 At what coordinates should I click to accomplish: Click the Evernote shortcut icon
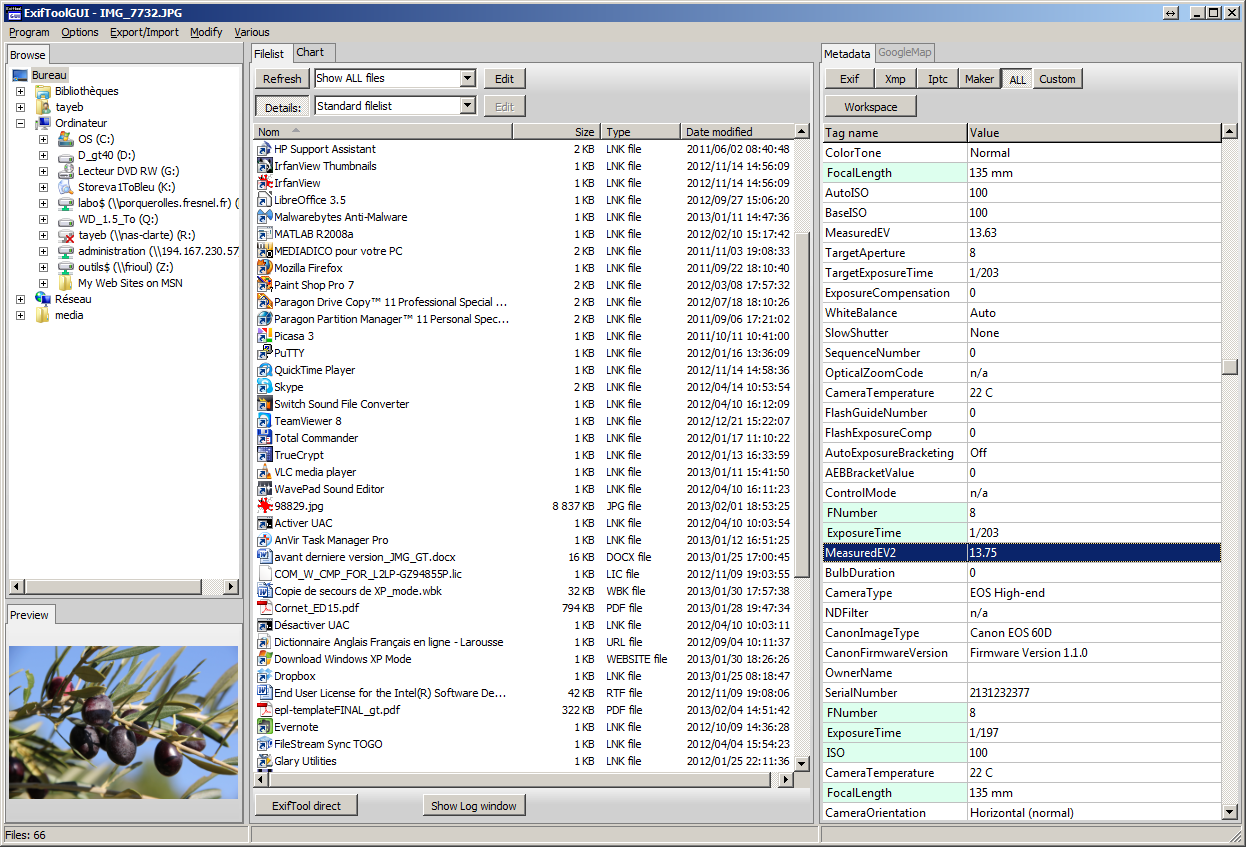[265, 727]
